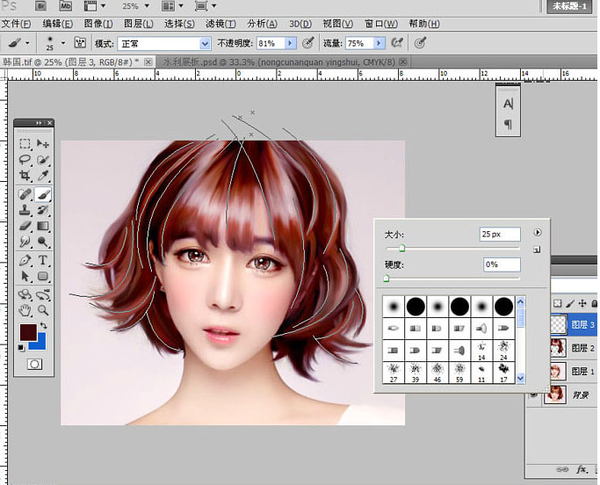
Task: Select the Crop tool
Action: 25,177
